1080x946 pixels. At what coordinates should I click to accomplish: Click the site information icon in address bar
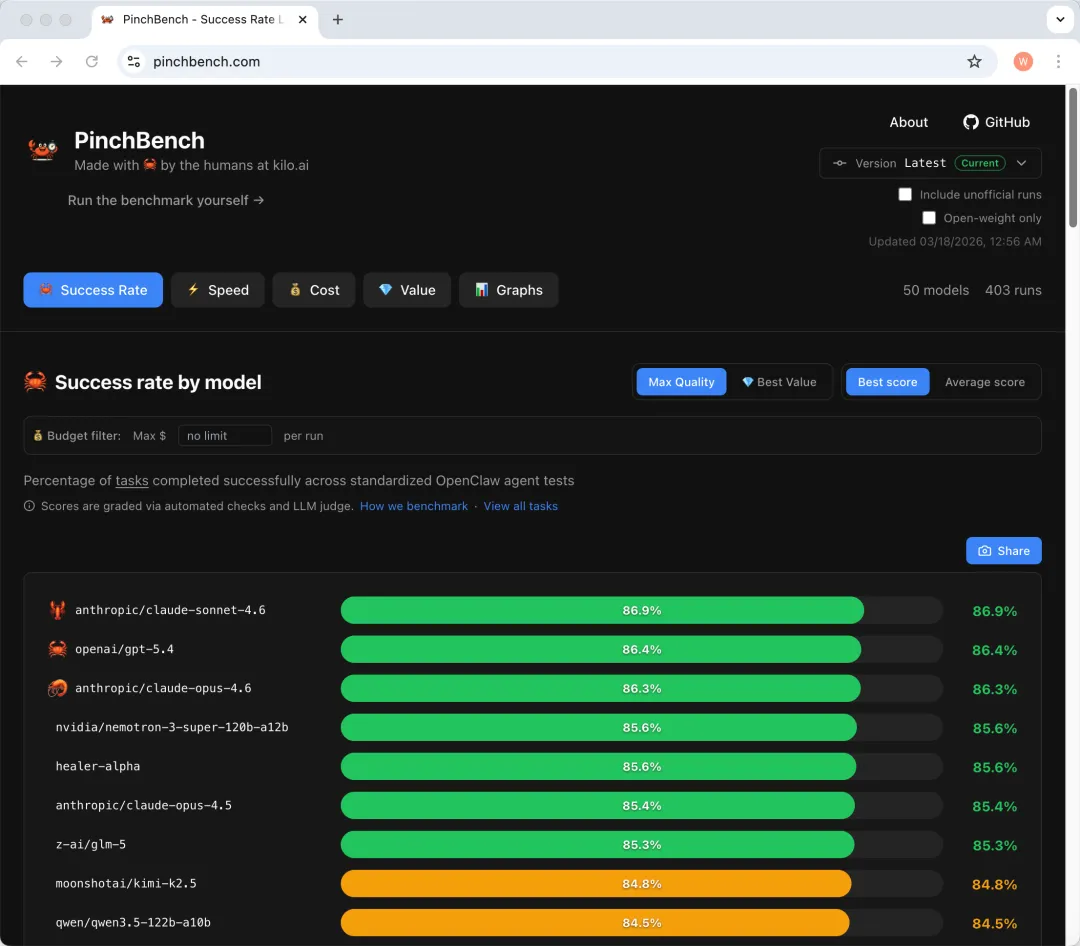pos(134,61)
